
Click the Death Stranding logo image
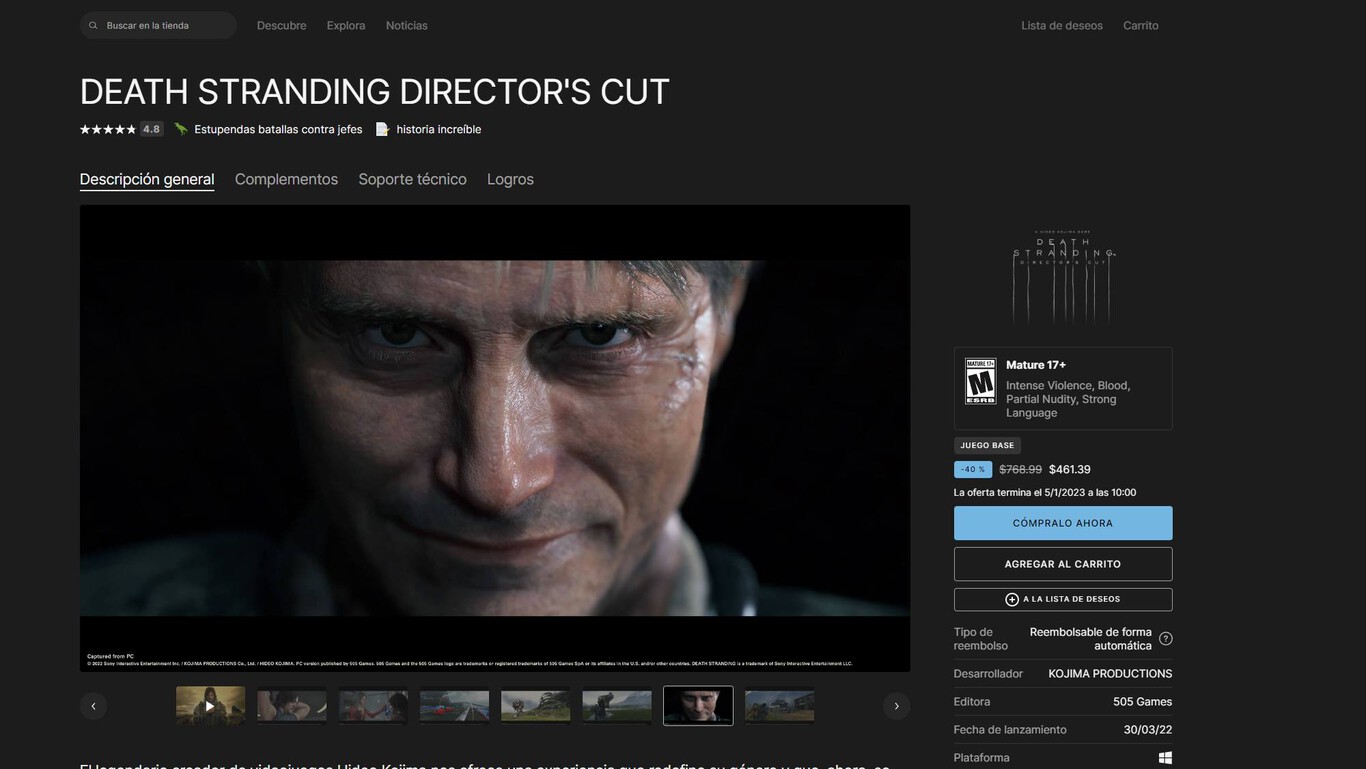(x=1063, y=275)
